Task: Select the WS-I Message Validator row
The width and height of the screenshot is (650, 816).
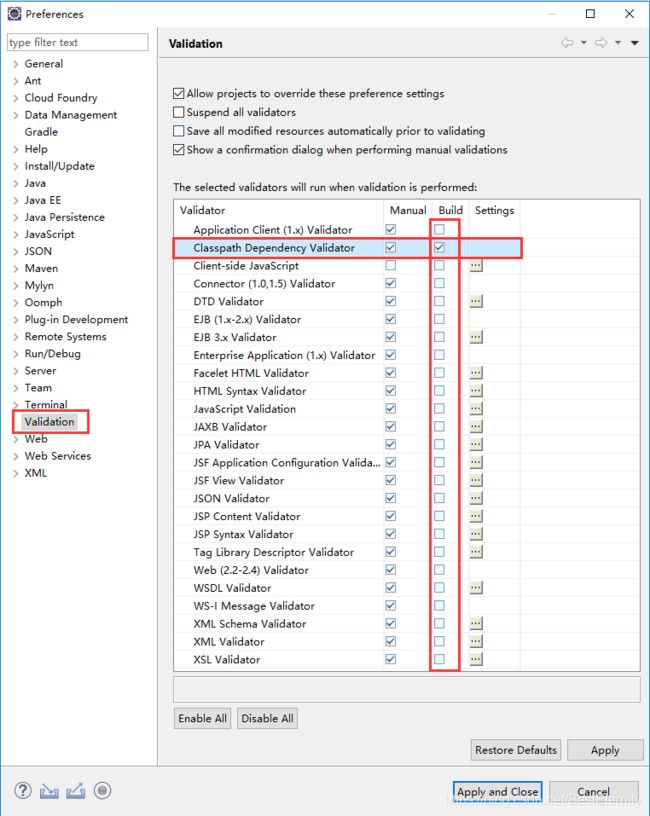Action: (x=347, y=605)
